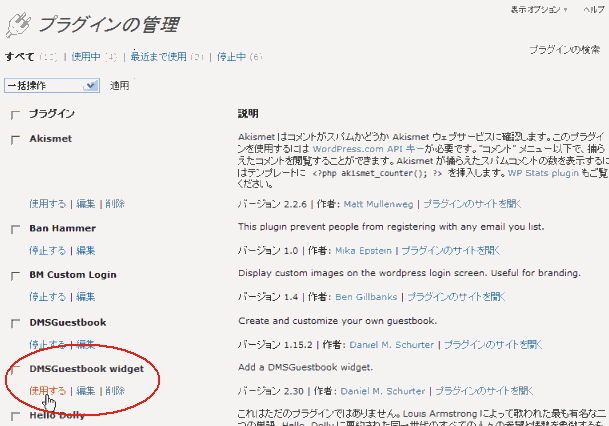Click 'Create and customize your own guestbook.' description
The image size is (609, 426).
click(x=338, y=321)
